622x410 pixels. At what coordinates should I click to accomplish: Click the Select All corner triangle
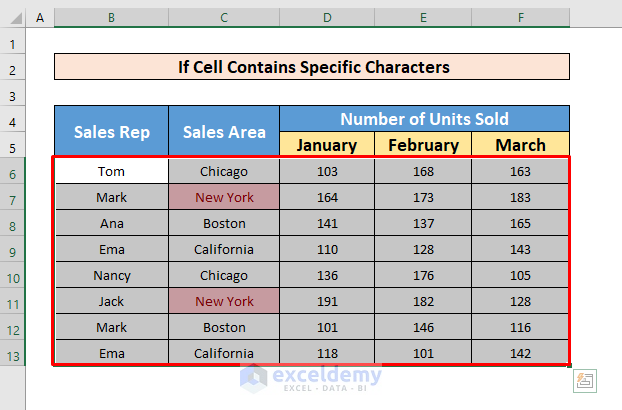tap(13, 18)
